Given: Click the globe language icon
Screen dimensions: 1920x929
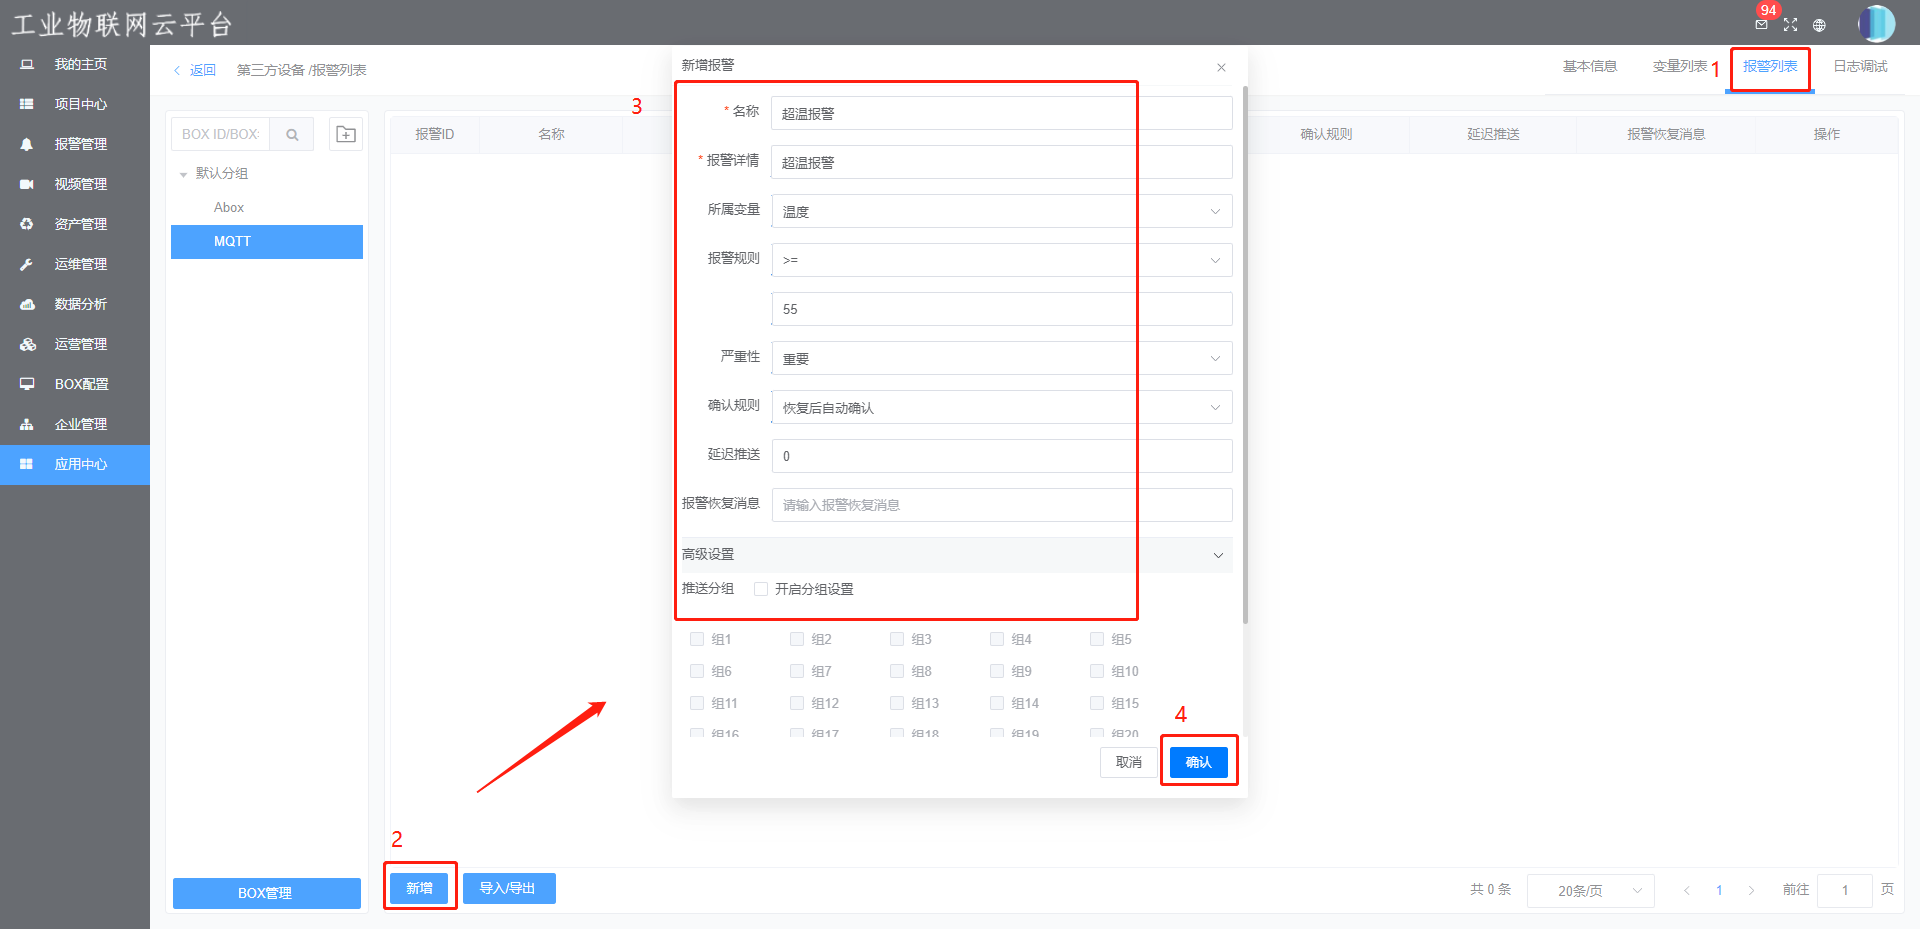Looking at the screenshot, I should [1819, 25].
